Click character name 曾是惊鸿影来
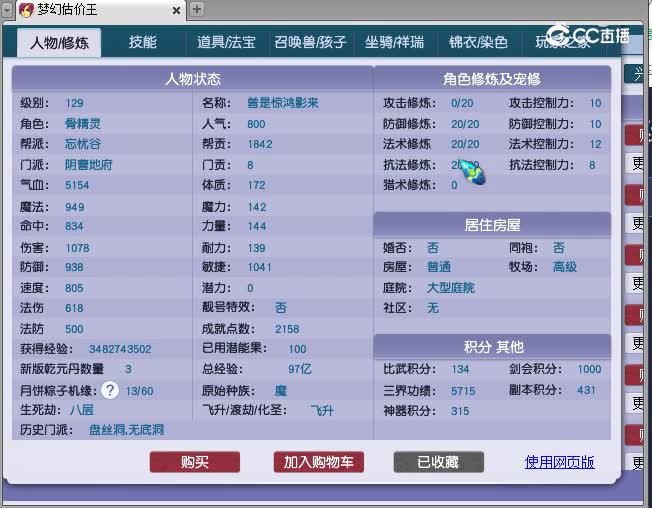 click(x=283, y=103)
